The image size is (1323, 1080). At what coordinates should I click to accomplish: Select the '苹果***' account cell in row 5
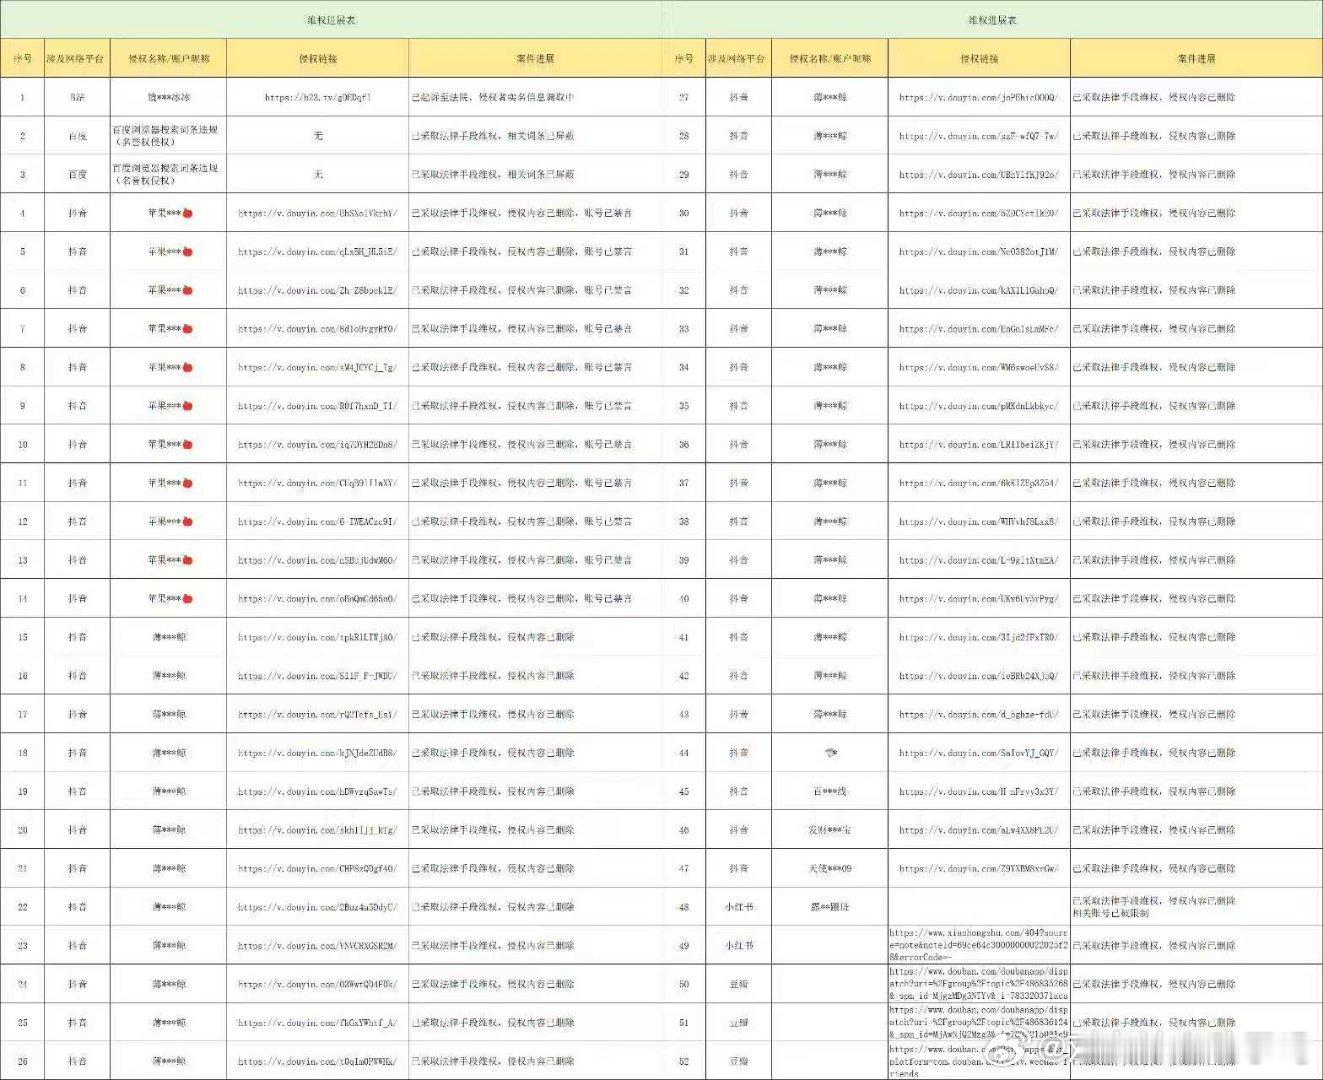click(167, 251)
